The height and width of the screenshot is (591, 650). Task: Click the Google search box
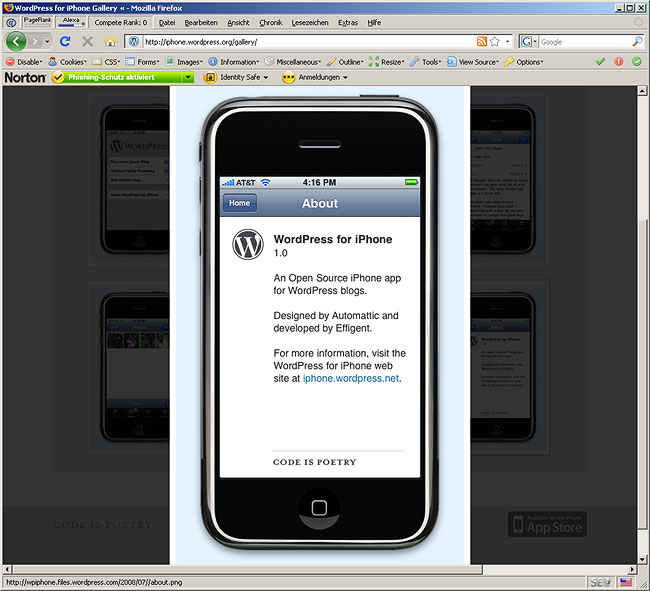[585, 41]
